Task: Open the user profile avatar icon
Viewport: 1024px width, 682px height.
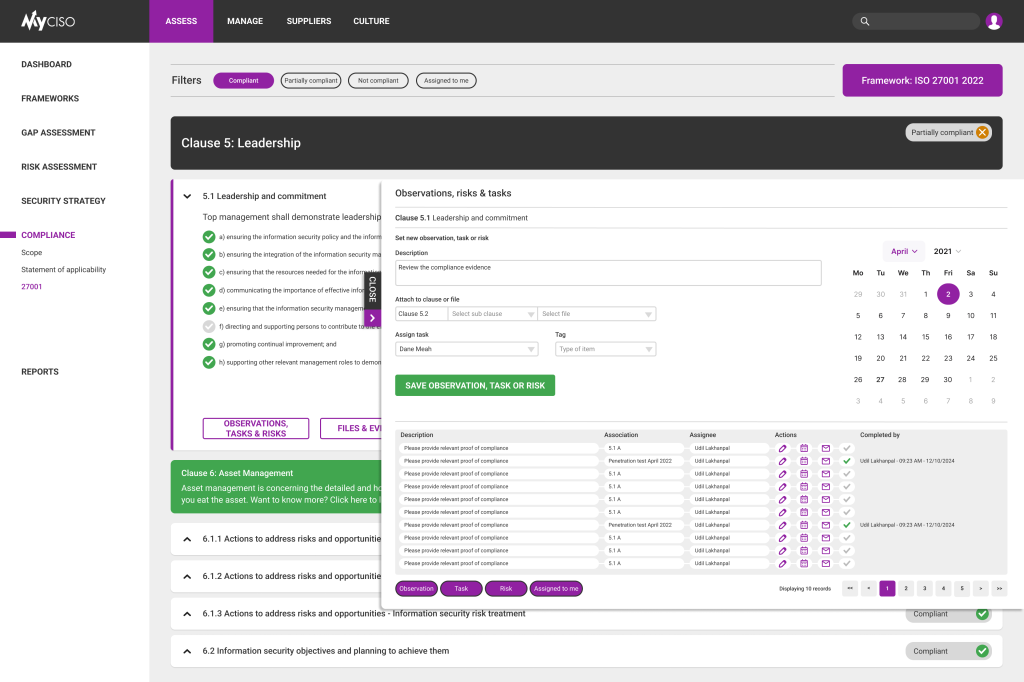Action: [992, 20]
